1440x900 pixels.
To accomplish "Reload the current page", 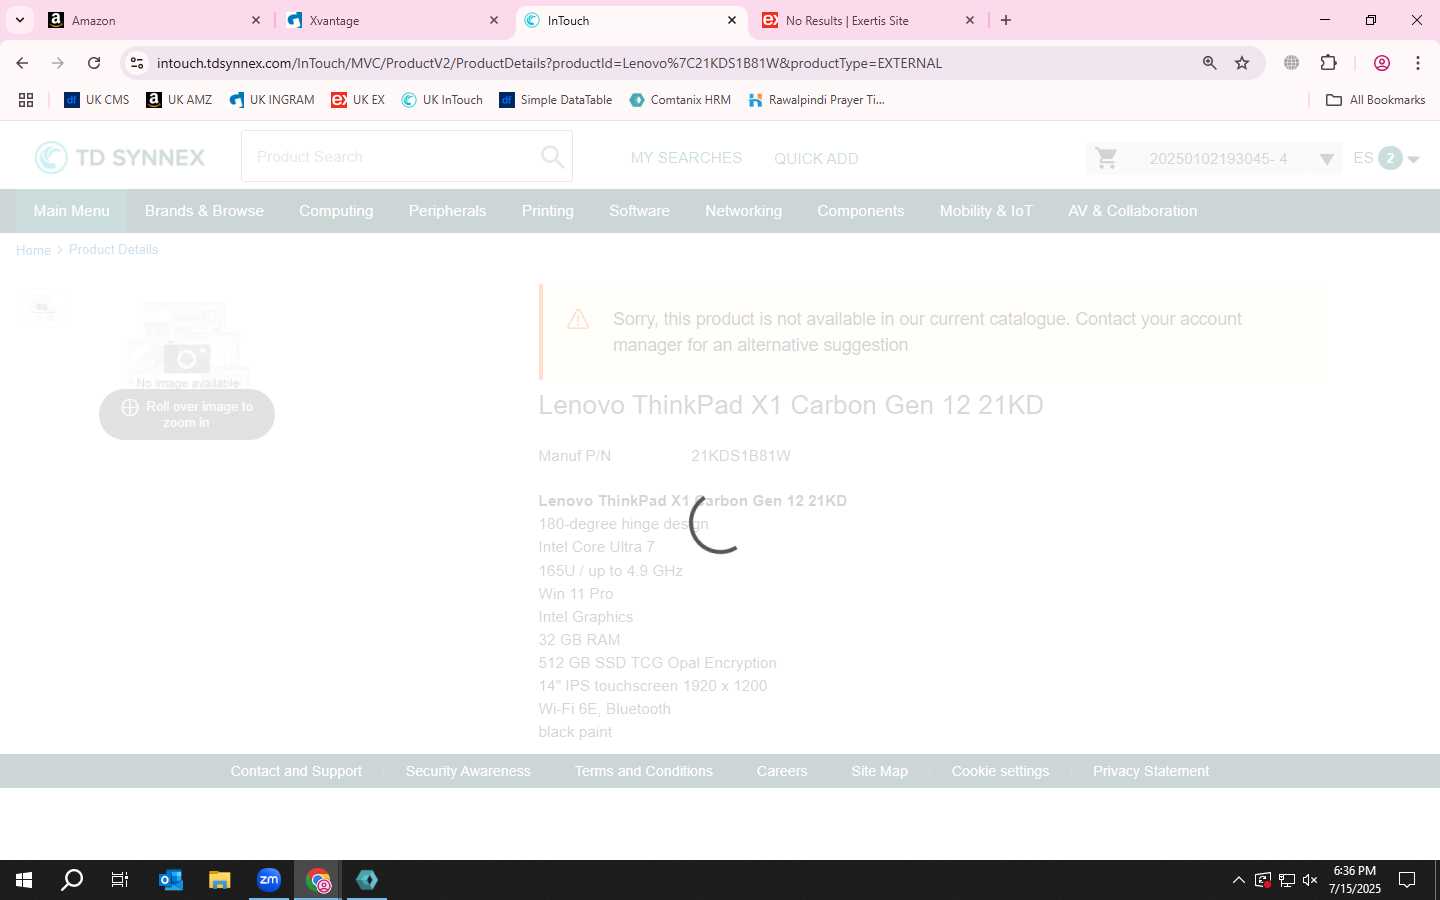I will (94, 63).
